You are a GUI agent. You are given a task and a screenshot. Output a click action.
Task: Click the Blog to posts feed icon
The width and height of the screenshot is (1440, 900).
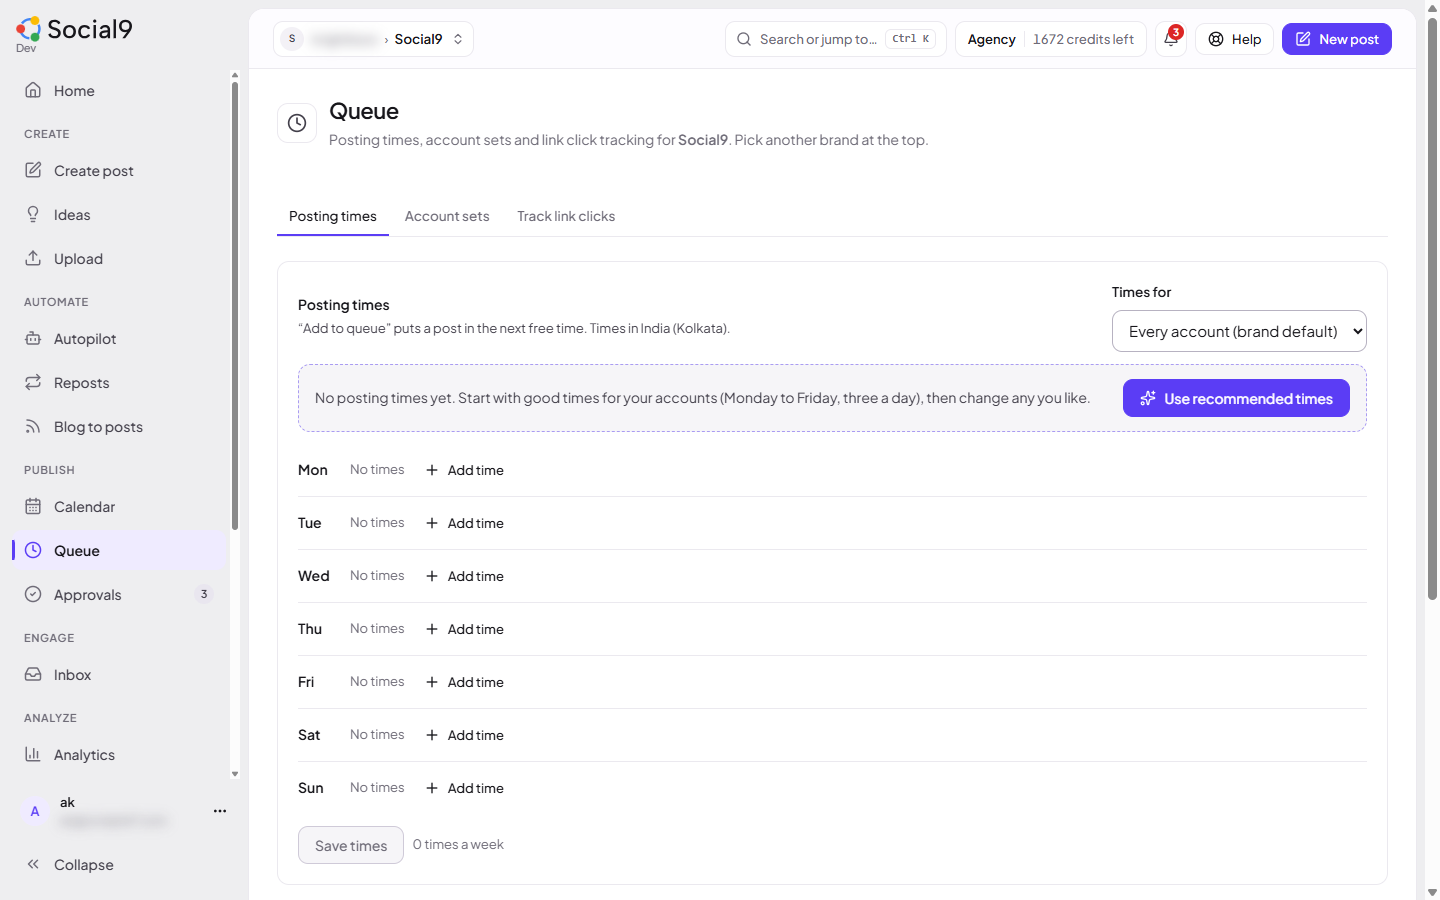point(33,426)
